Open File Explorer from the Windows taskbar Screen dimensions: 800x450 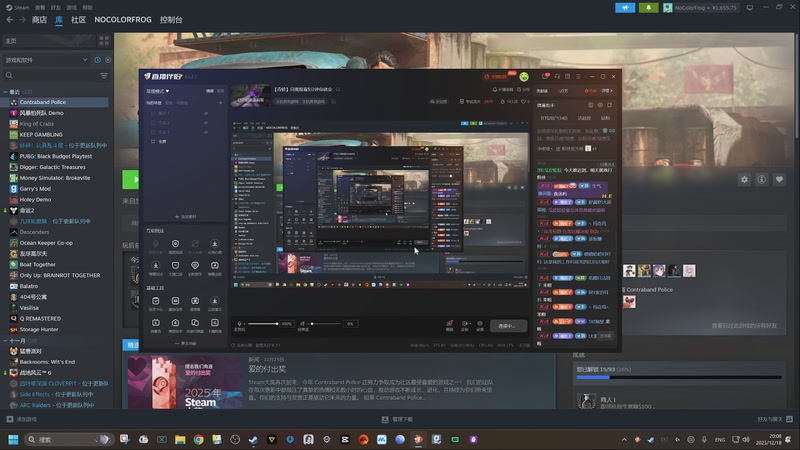tap(180, 439)
